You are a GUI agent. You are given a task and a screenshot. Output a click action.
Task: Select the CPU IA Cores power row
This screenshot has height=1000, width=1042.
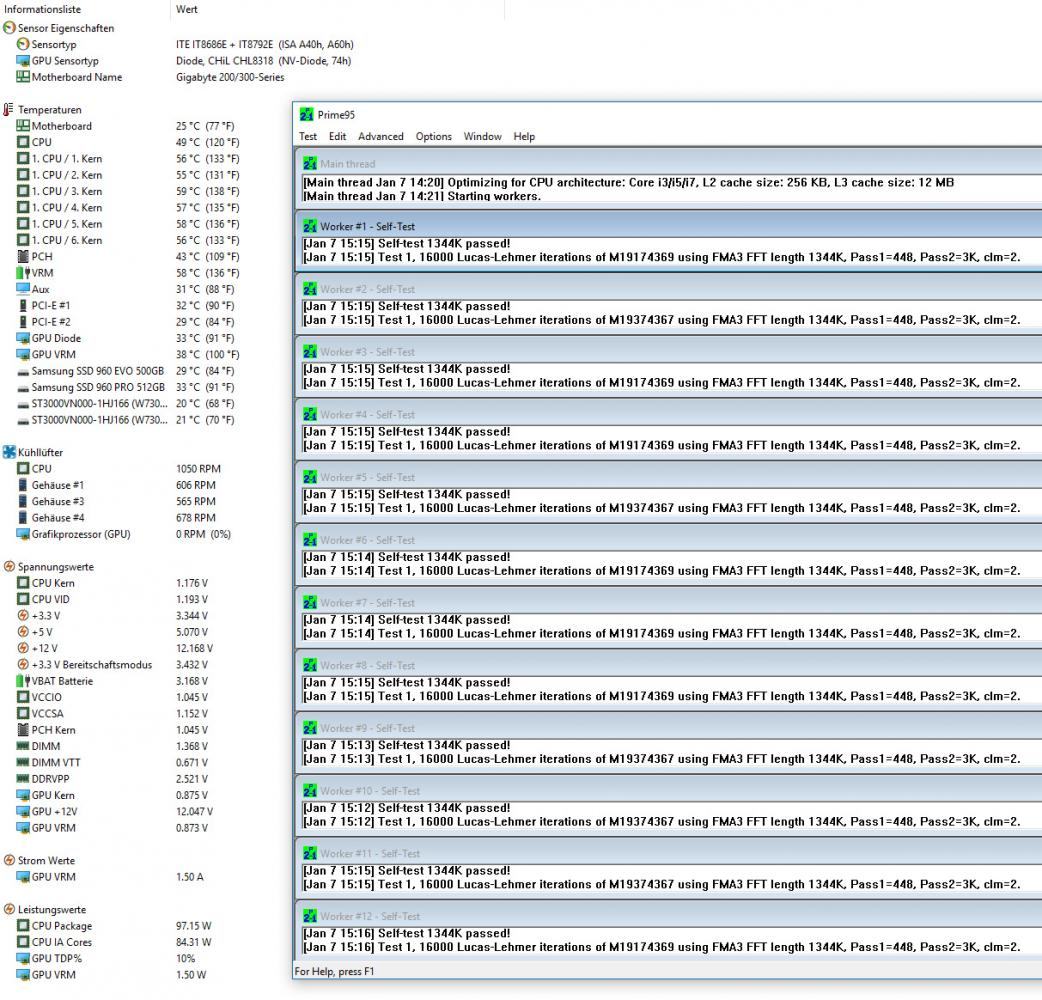(114, 942)
